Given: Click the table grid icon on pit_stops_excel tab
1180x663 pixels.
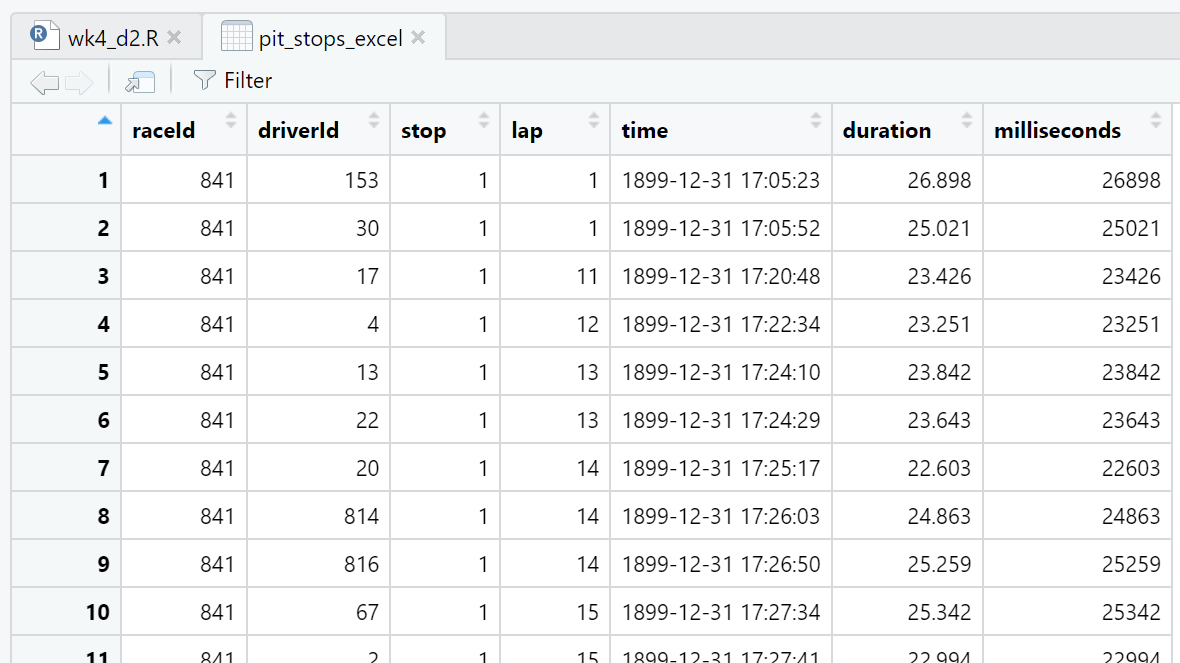Looking at the screenshot, I should pyautogui.click(x=236, y=37).
